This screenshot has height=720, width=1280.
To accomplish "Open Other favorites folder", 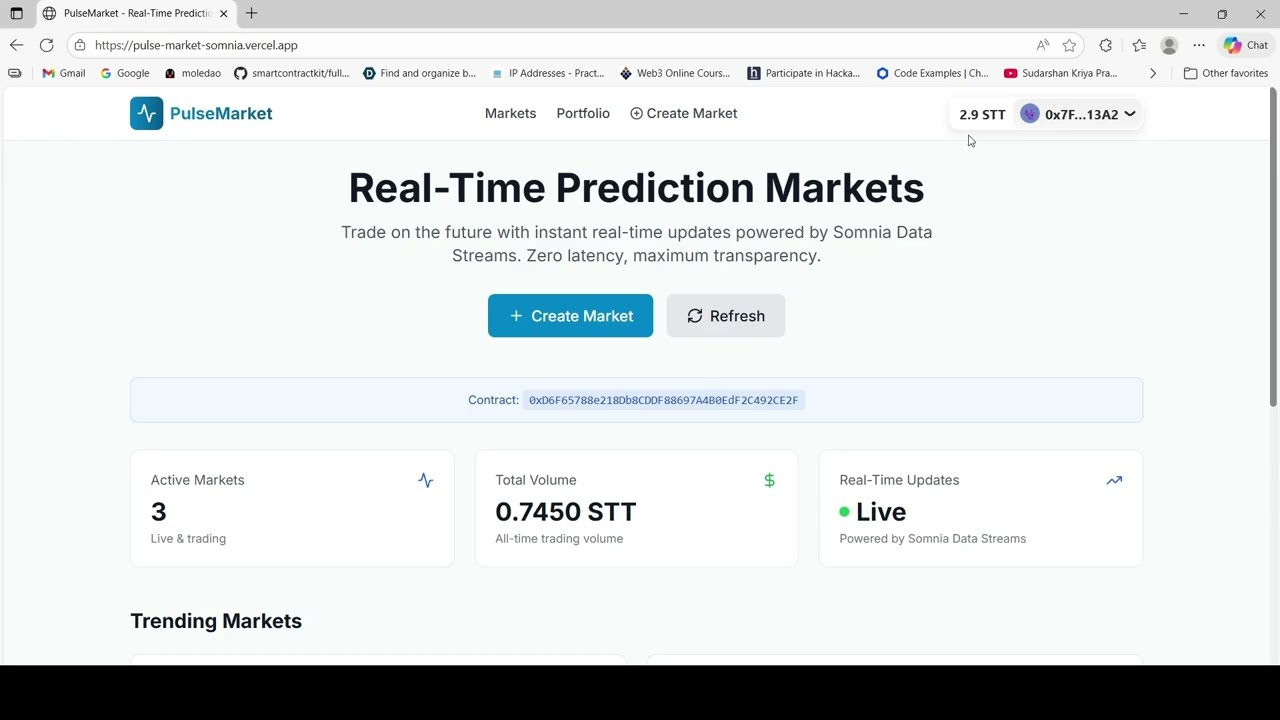I will tap(1225, 73).
